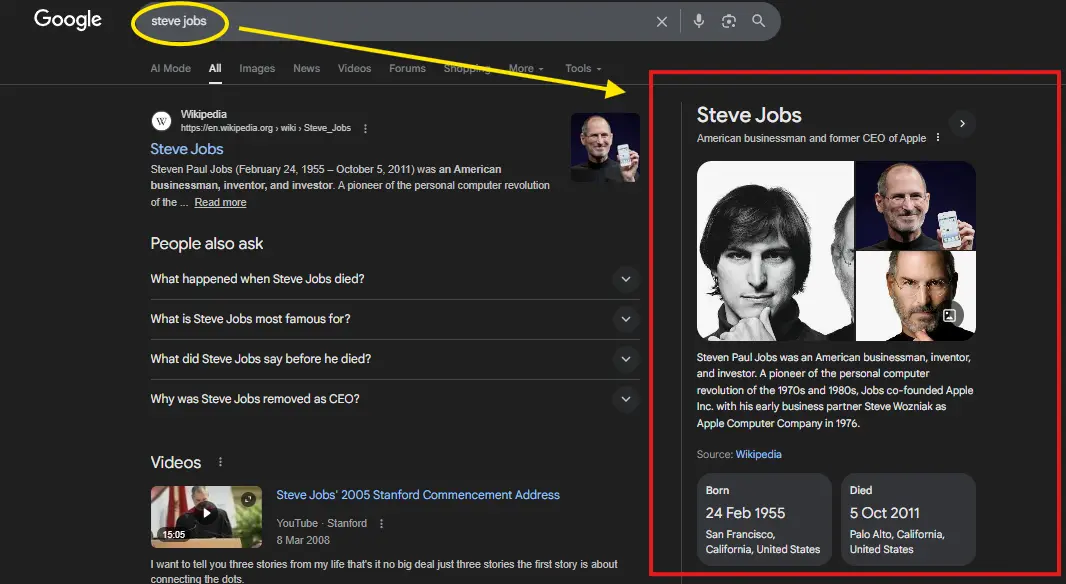
Task: Click 'YouTube · Stanford' source text
Action: tap(322, 523)
